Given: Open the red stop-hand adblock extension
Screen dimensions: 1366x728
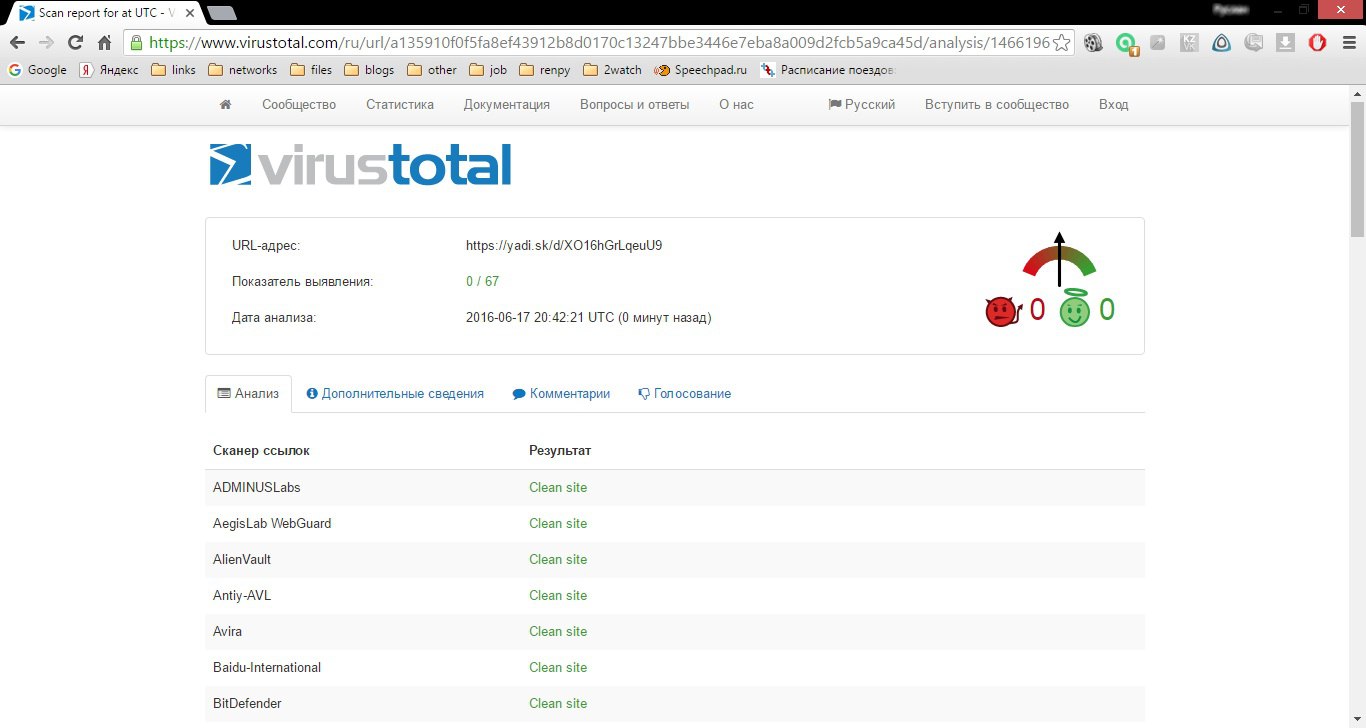Looking at the screenshot, I should [1317, 42].
